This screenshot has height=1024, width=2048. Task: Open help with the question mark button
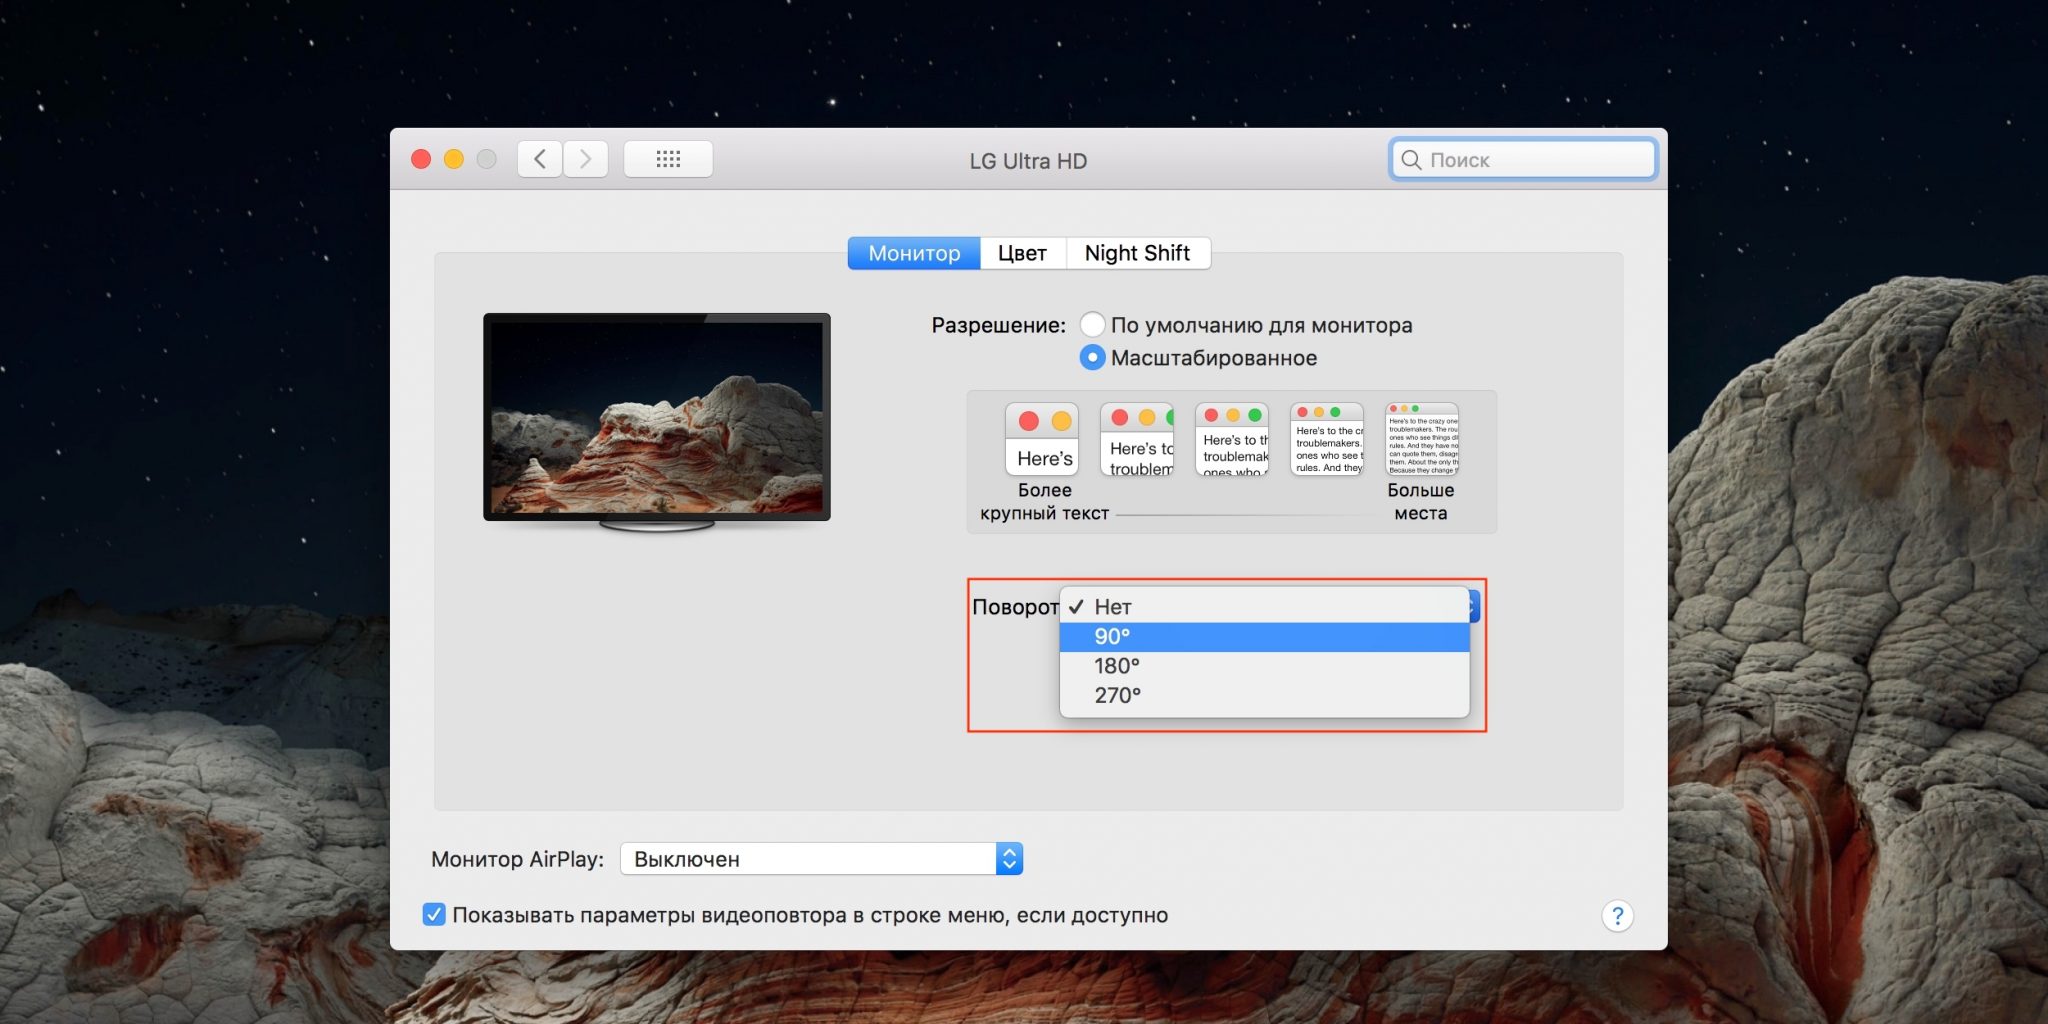(x=1617, y=915)
